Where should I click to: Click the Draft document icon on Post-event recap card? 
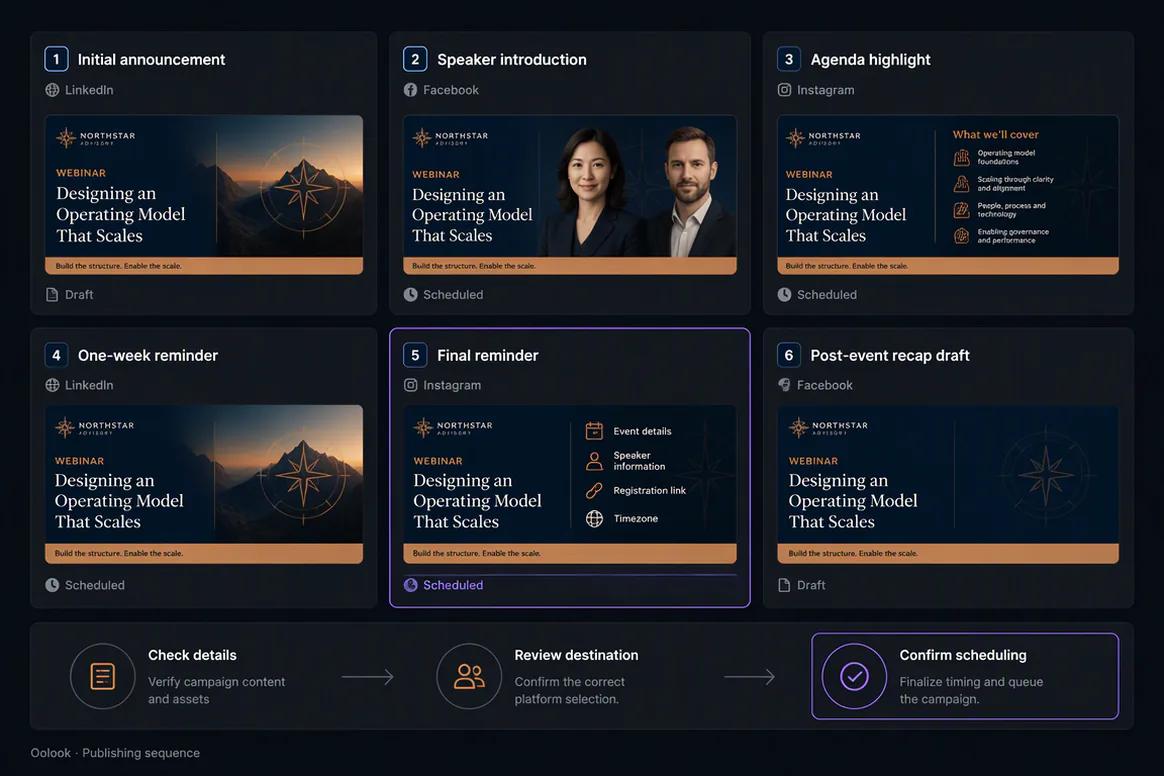point(784,585)
